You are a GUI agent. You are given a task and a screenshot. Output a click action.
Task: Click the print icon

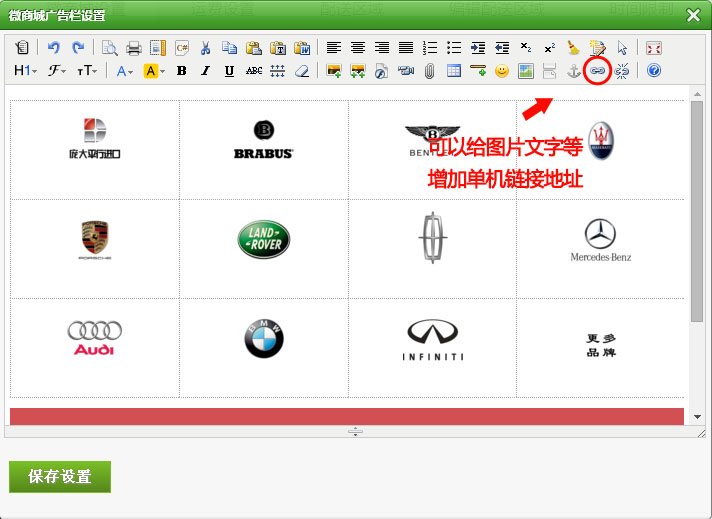[x=133, y=48]
